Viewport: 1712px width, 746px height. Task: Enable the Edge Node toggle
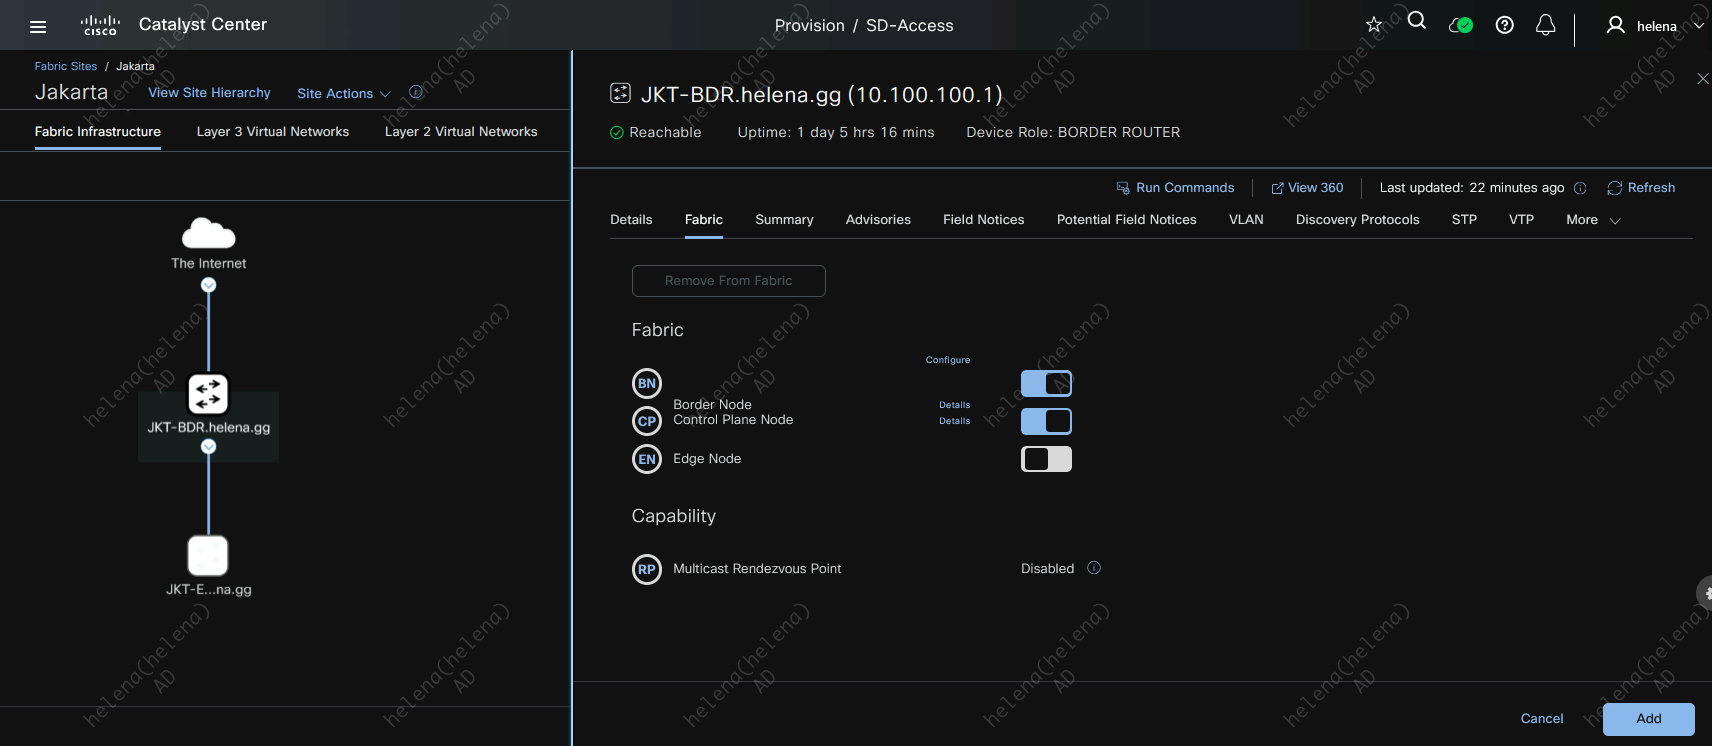point(1046,459)
